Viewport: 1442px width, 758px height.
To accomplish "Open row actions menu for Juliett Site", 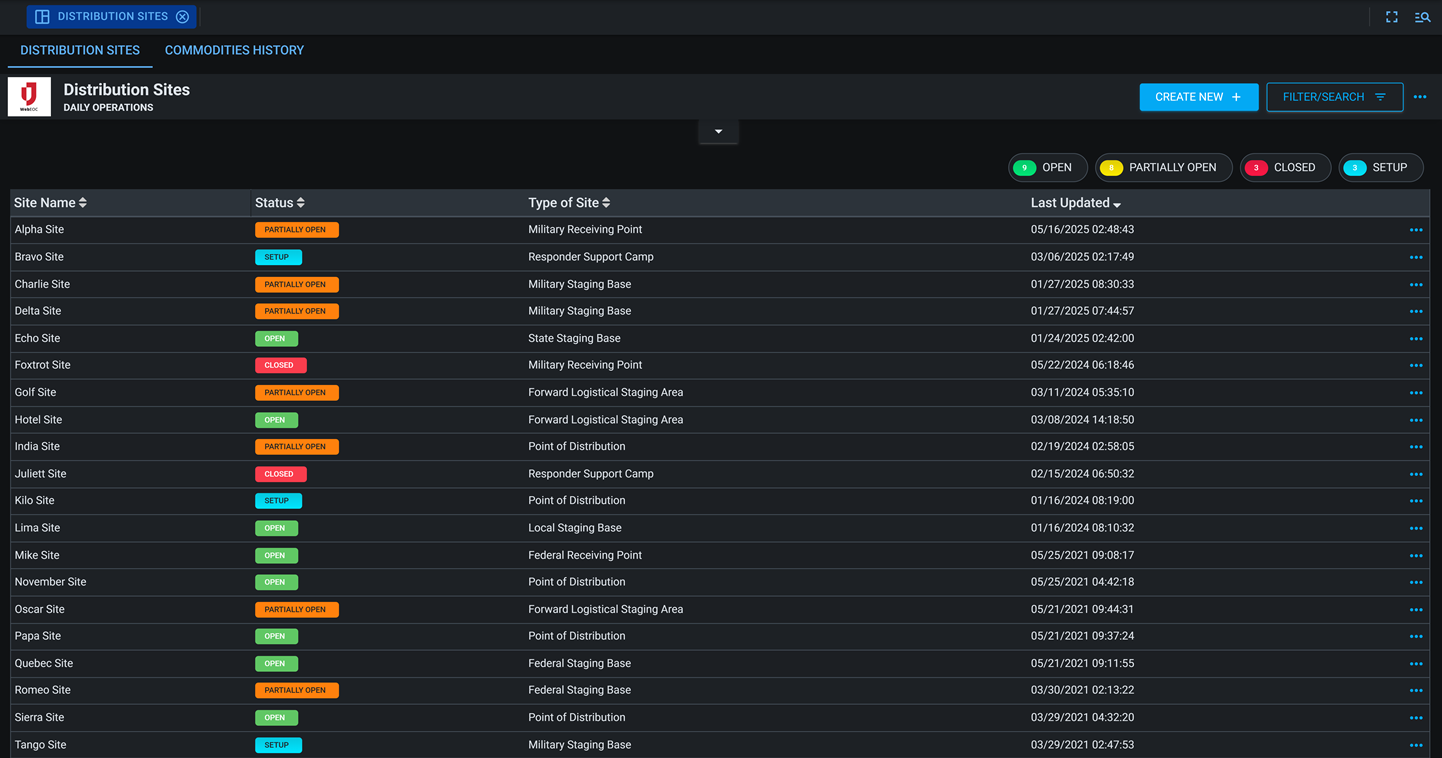I will pos(1415,473).
